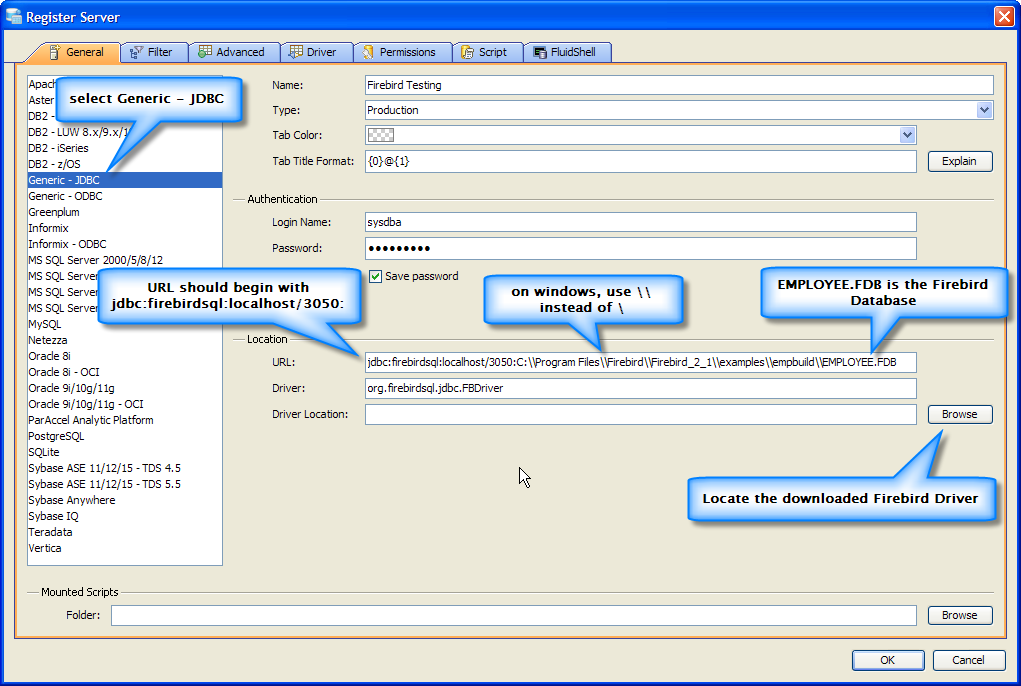Image resolution: width=1021 pixels, height=686 pixels.
Task: Click the empty Driver Location field
Action: pyautogui.click(x=641, y=415)
